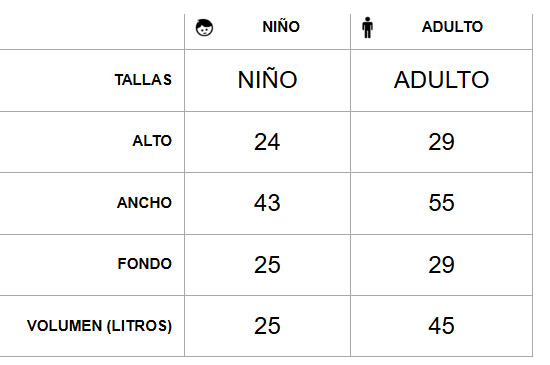This screenshot has width=550, height=365.
Task: Click the adult ALTO value 29
Action: pos(441,142)
